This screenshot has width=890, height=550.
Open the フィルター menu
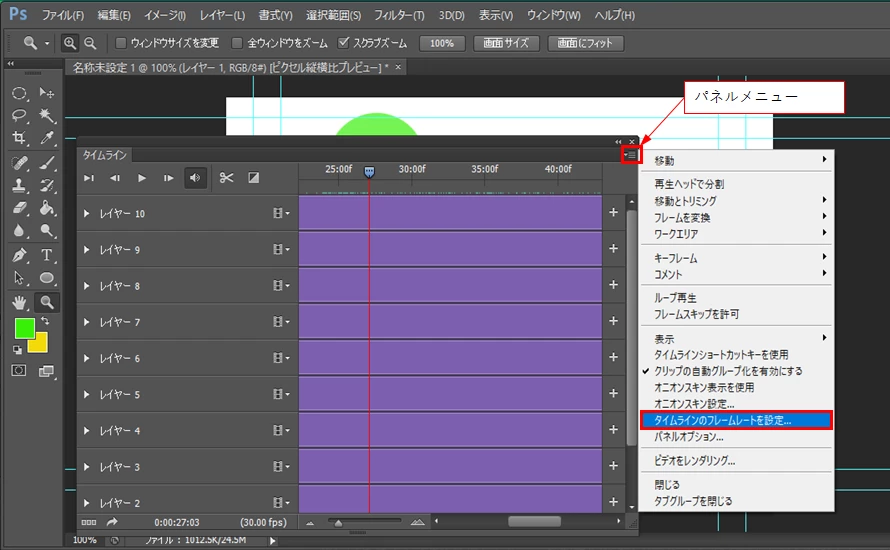399,15
